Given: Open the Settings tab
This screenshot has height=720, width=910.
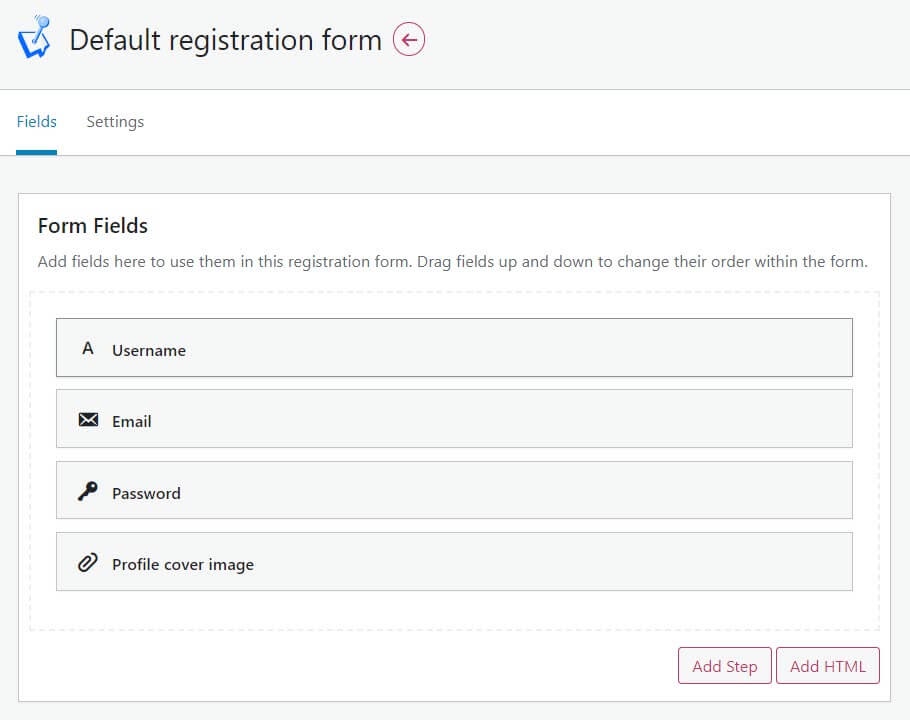Looking at the screenshot, I should [115, 122].
